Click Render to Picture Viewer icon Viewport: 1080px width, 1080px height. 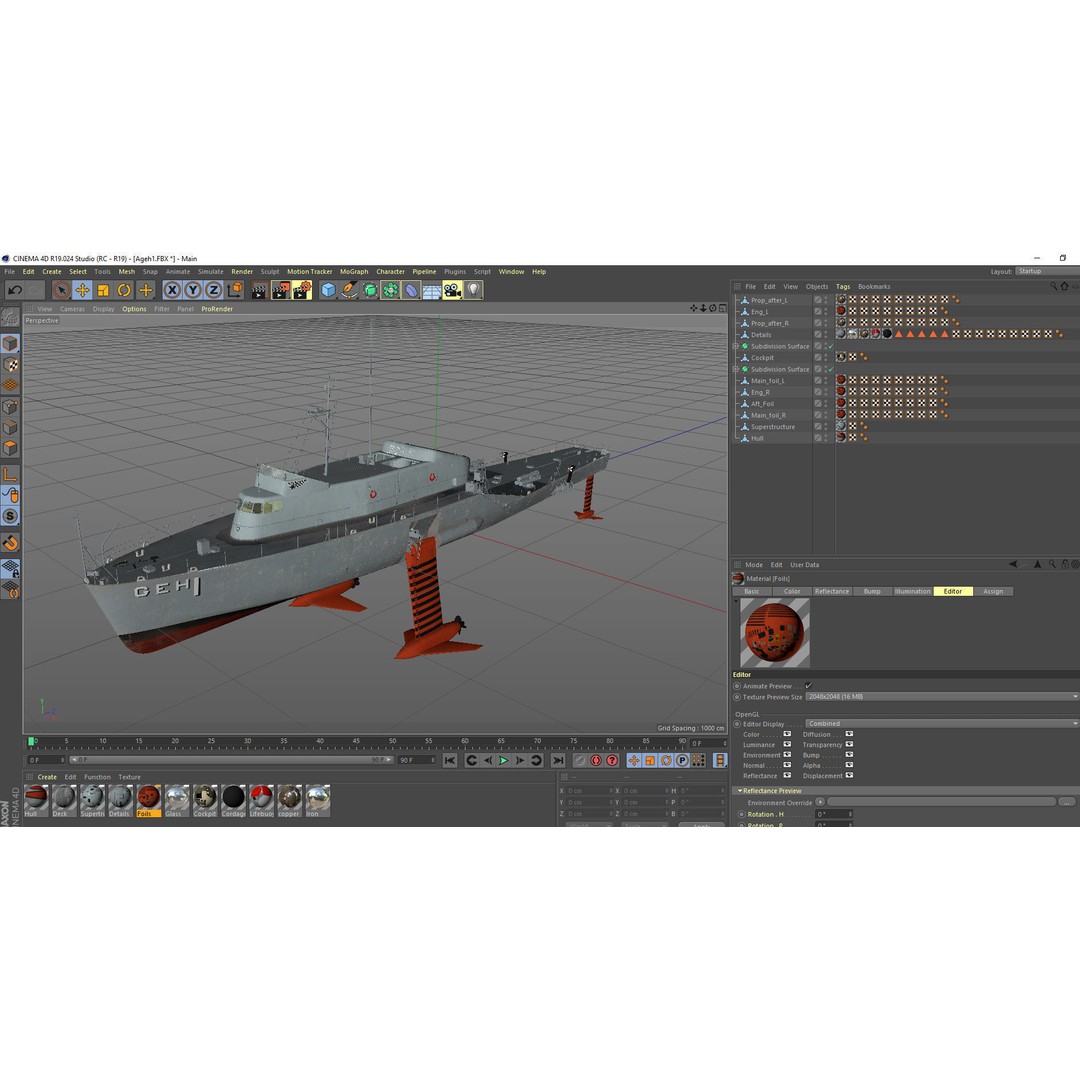(280, 290)
